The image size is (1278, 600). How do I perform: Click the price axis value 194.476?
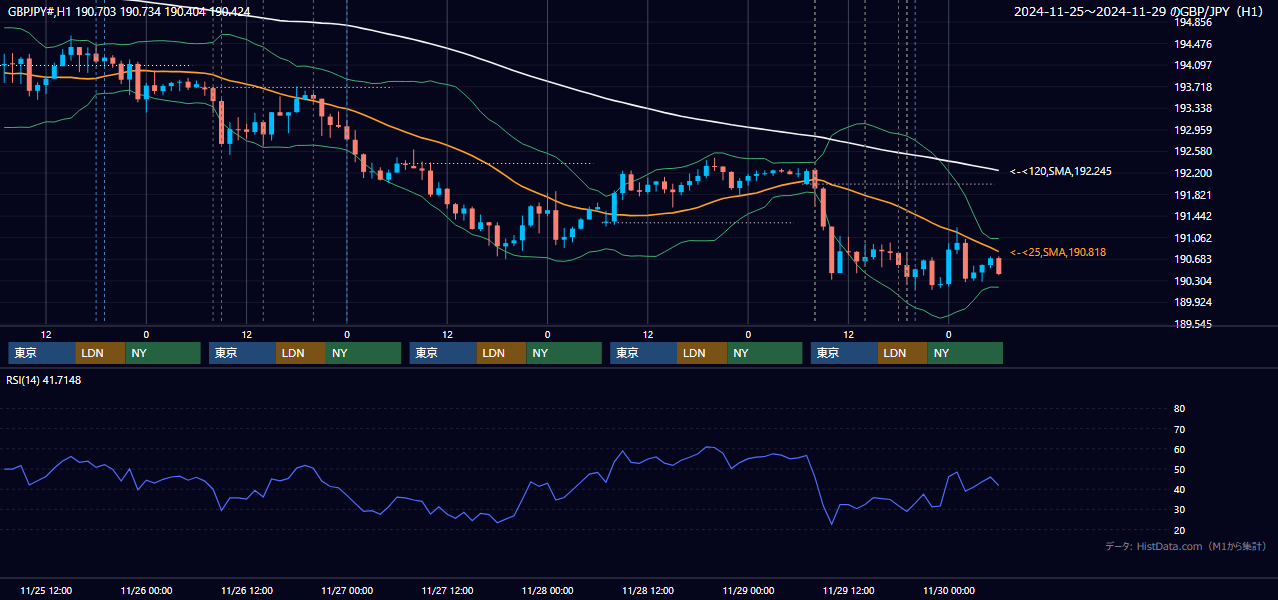(x=1193, y=44)
